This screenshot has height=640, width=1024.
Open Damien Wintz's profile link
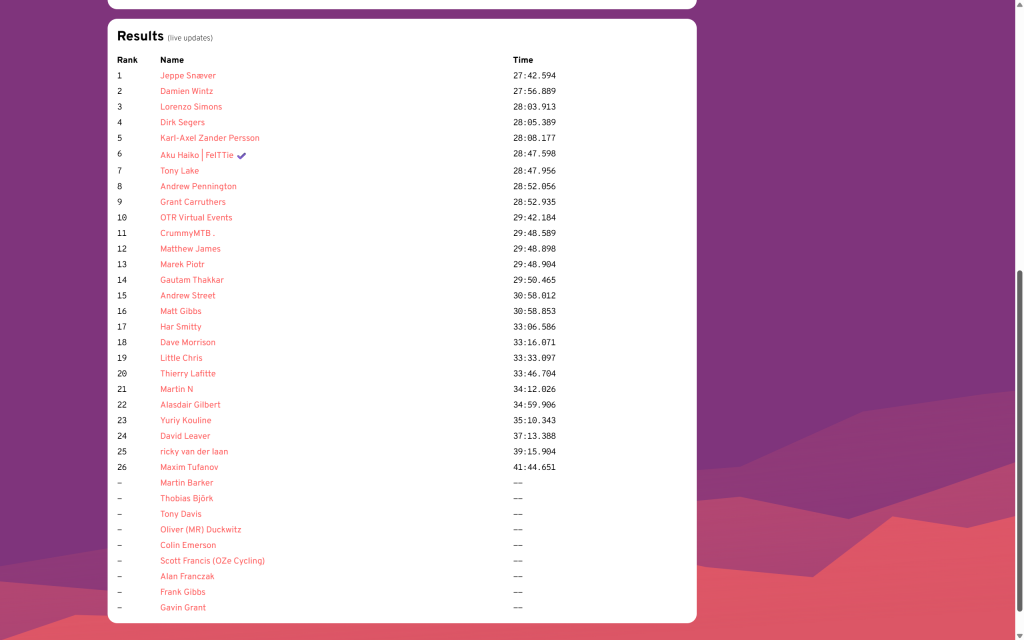tap(187, 91)
